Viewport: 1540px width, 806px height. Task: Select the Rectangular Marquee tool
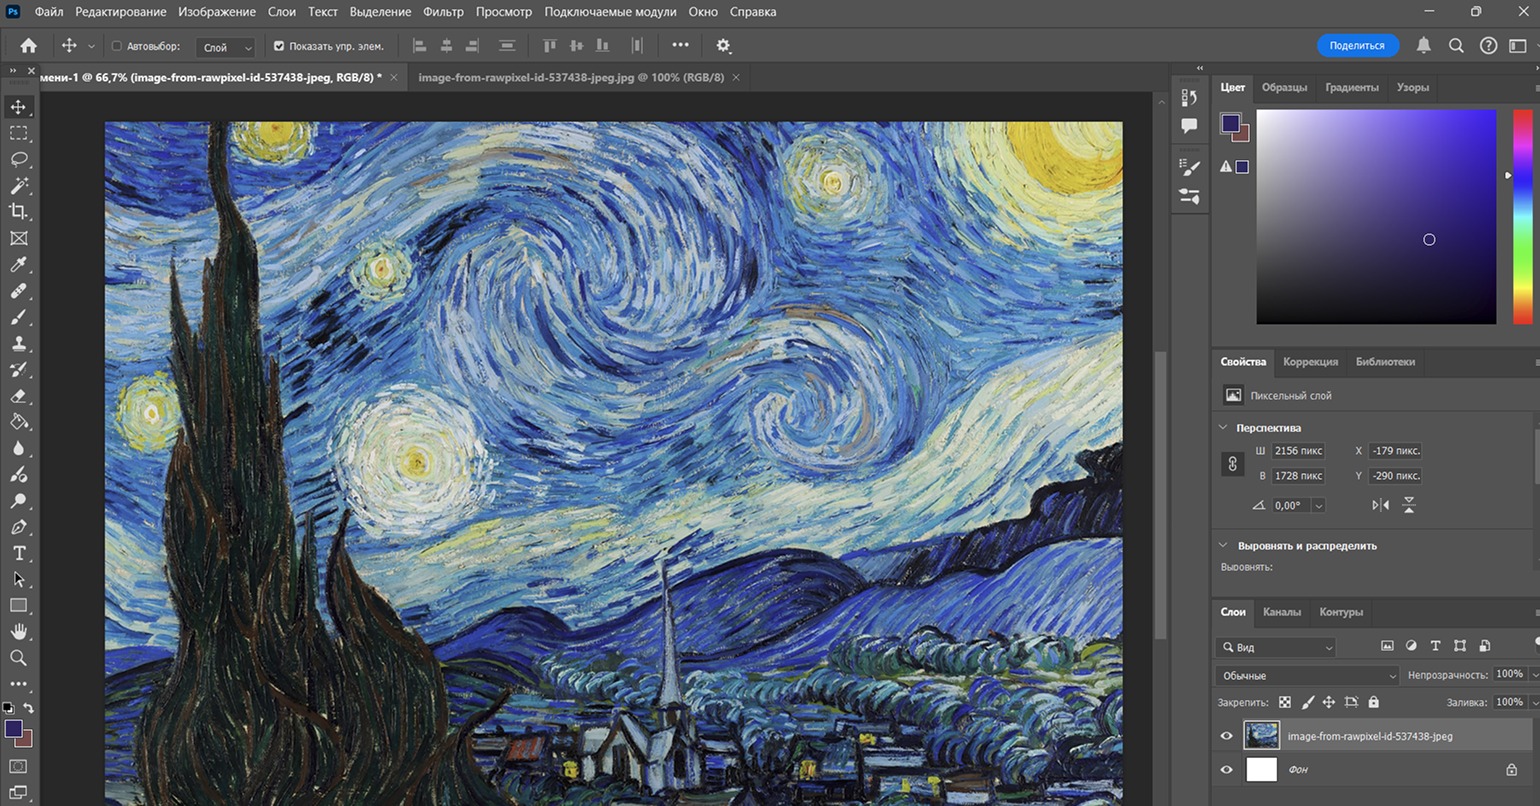click(18, 133)
